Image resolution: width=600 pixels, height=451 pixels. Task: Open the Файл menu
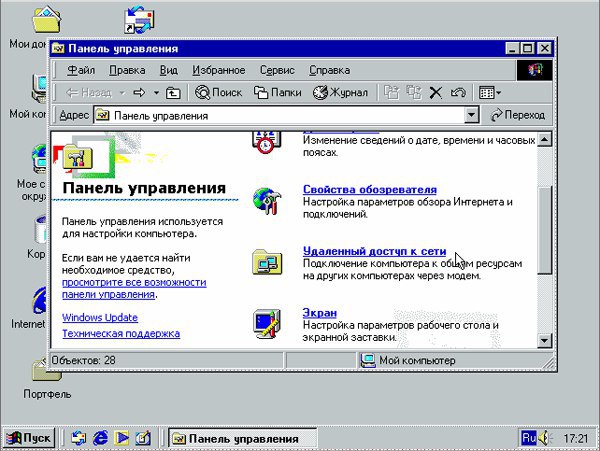(x=81, y=70)
